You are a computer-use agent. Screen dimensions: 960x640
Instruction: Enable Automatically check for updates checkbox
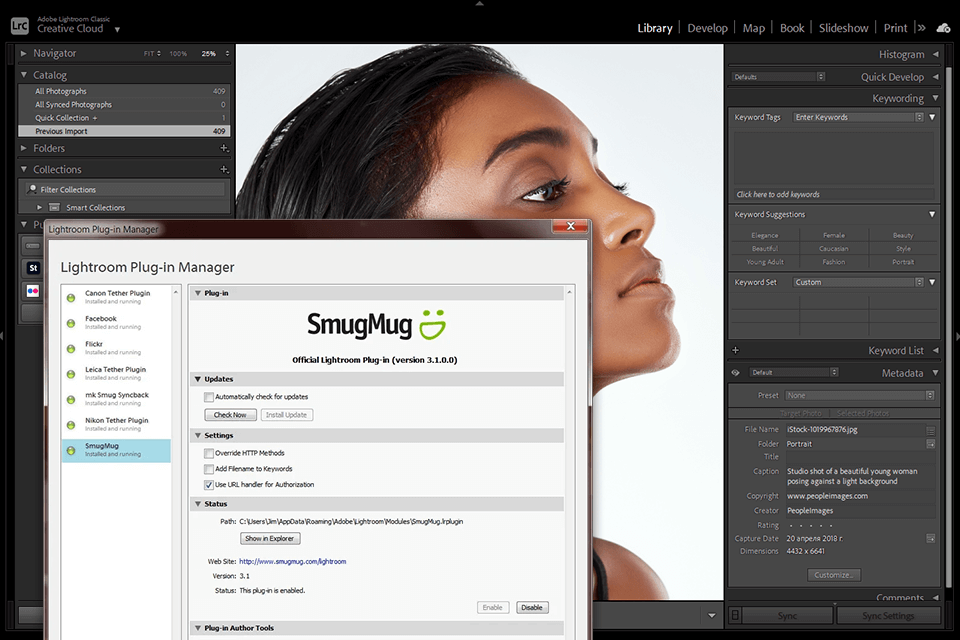click(209, 397)
